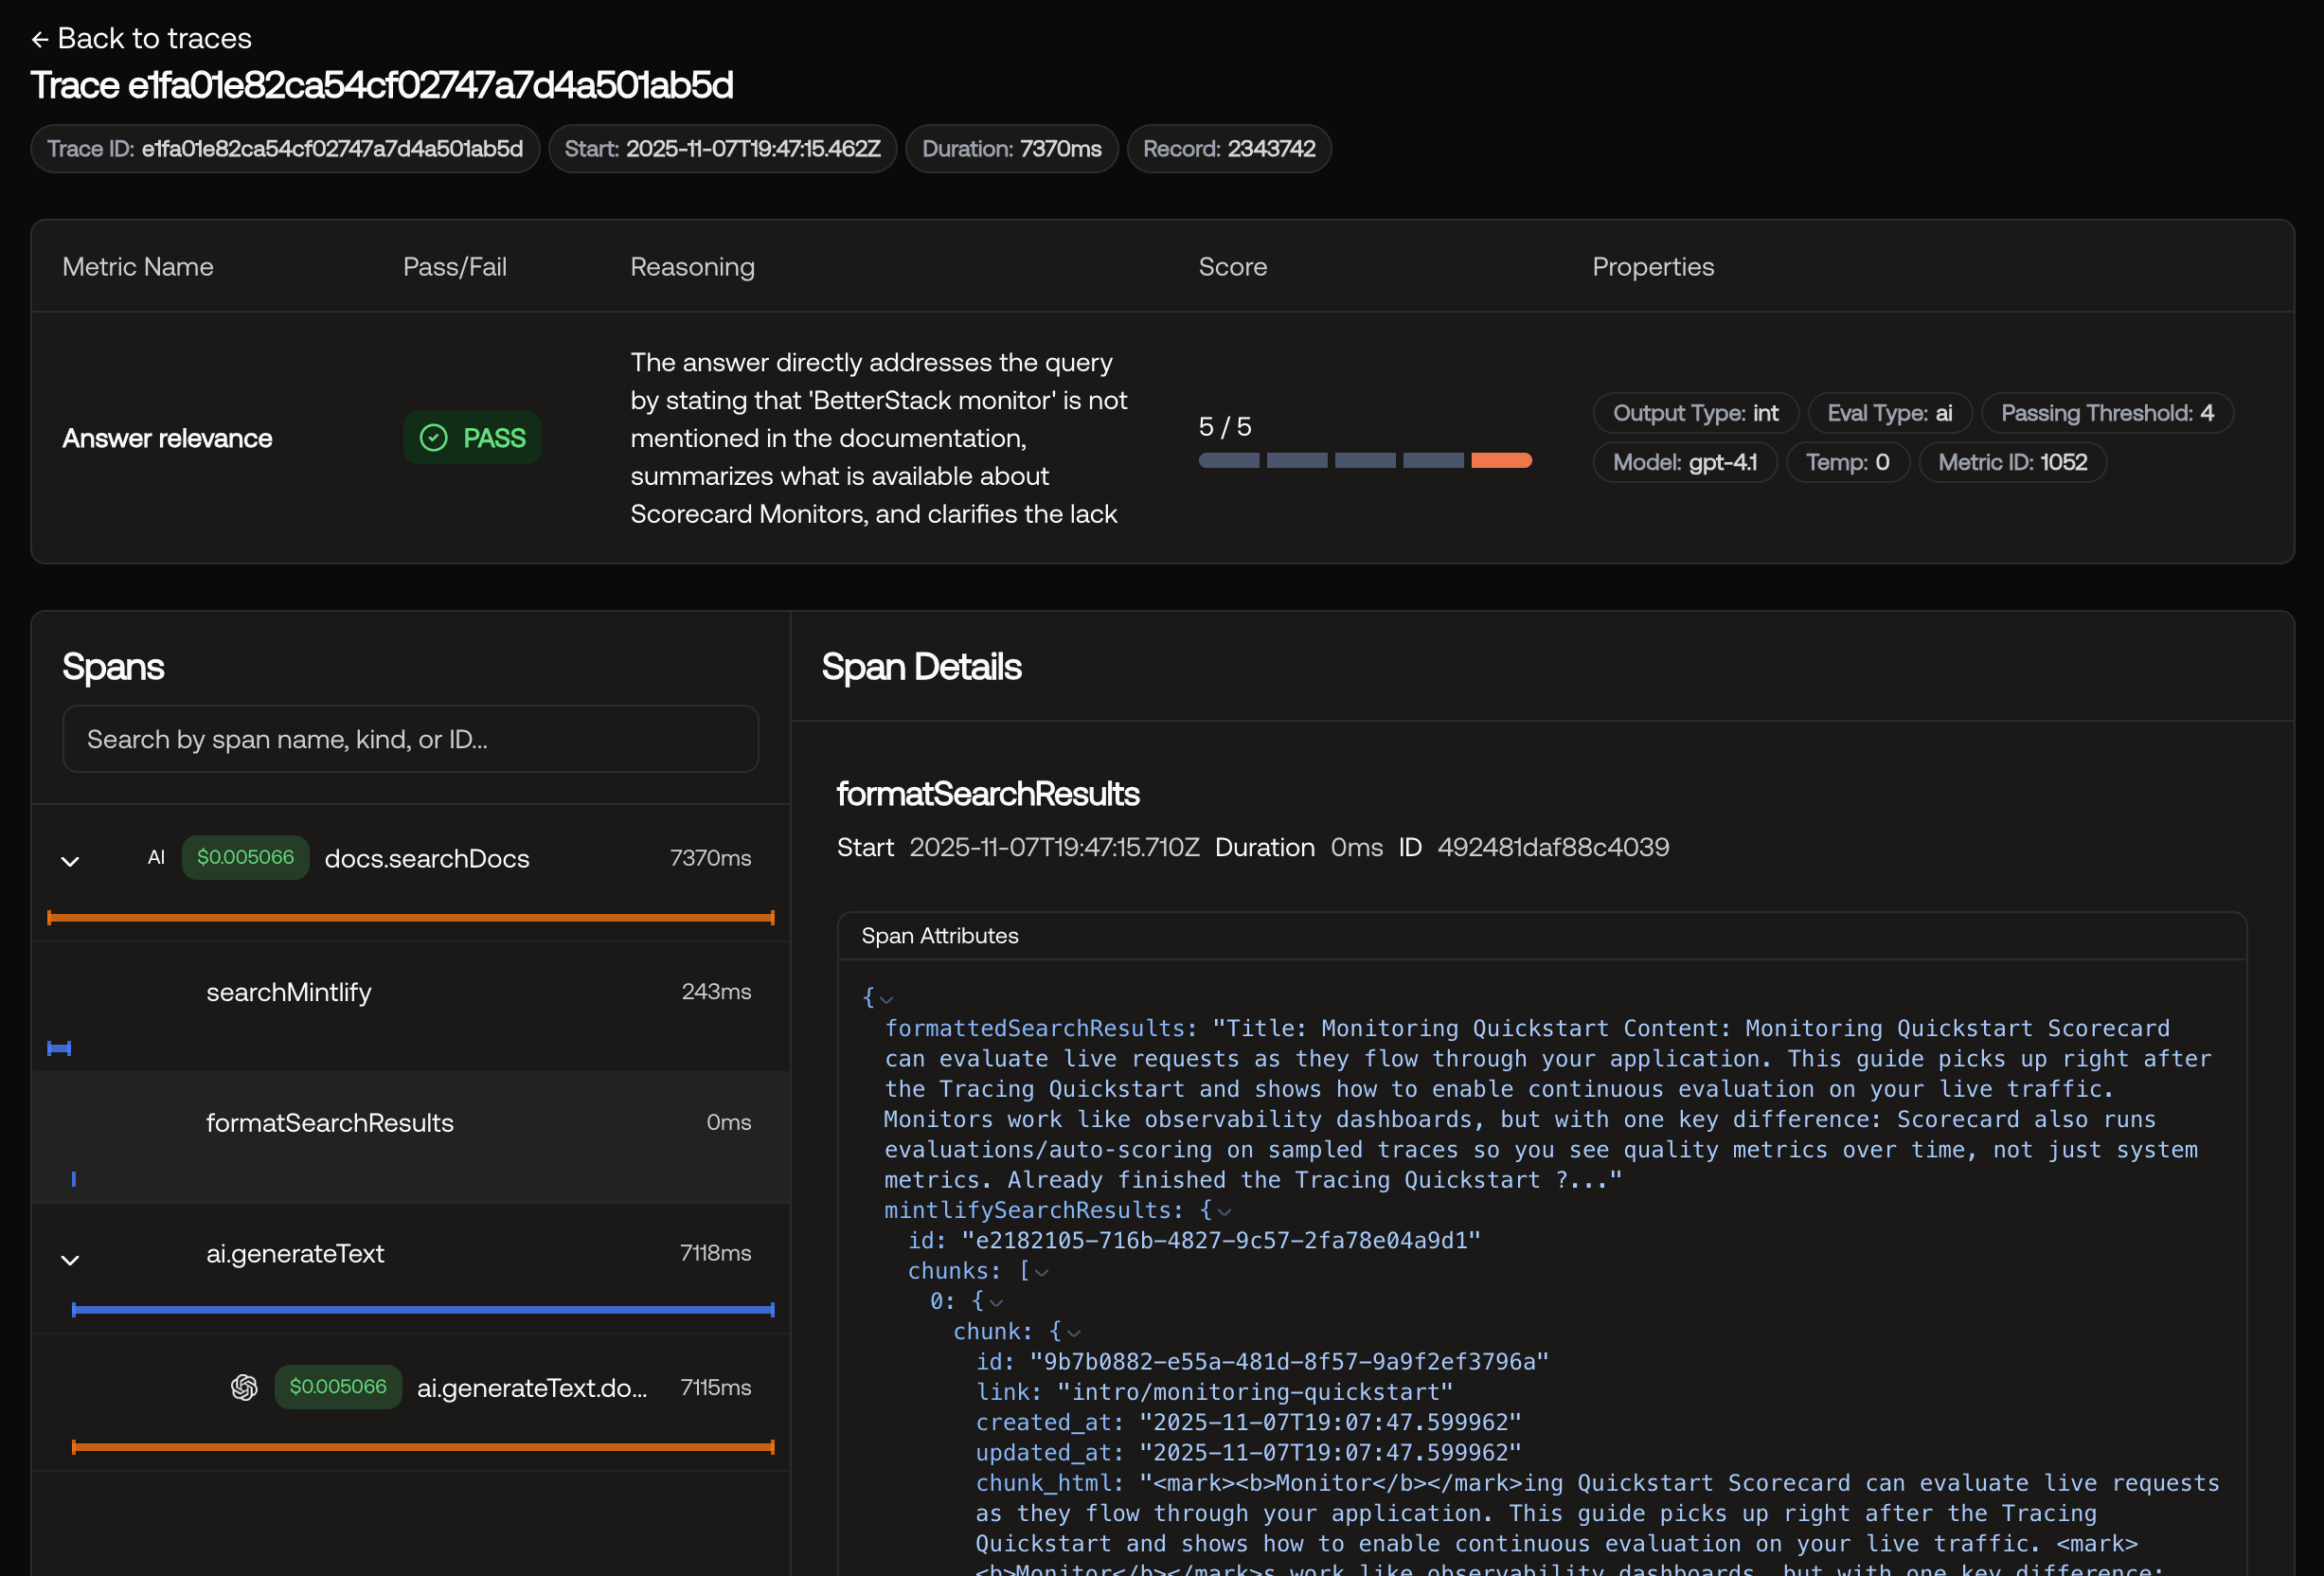Viewport: 2324px width, 1576px height.
Task: Click the $0.005066 cost badge on docs.searchDocs
Action: [x=245, y=858]
